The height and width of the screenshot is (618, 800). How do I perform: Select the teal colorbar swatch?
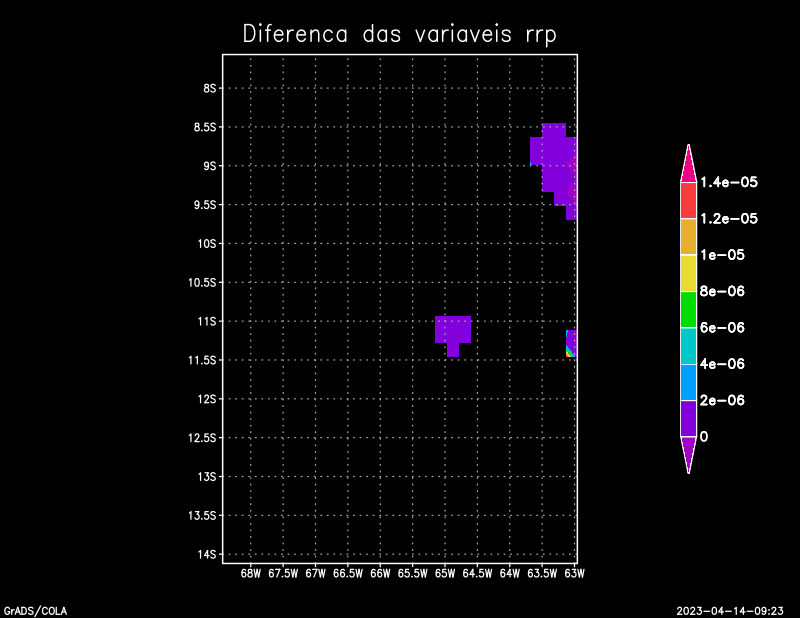688,346
